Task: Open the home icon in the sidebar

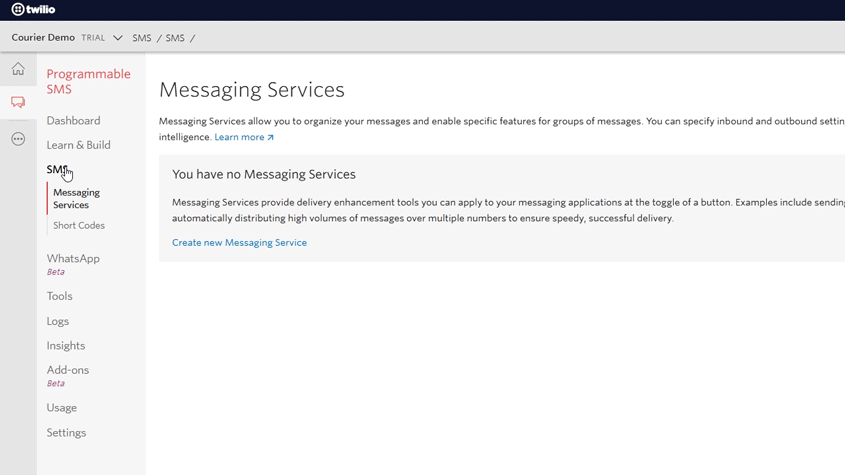Action: 18,69
